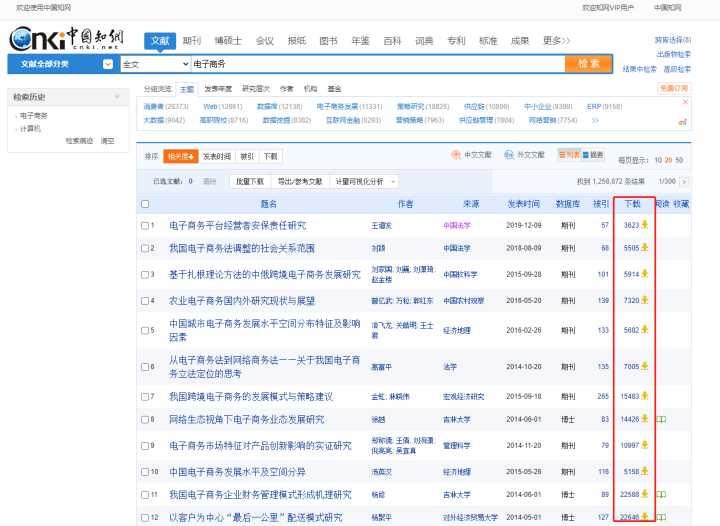The width and height of the screenshot is (720, 526).
Task: Click download icon for row 7 article
Action: pos(645,396)
